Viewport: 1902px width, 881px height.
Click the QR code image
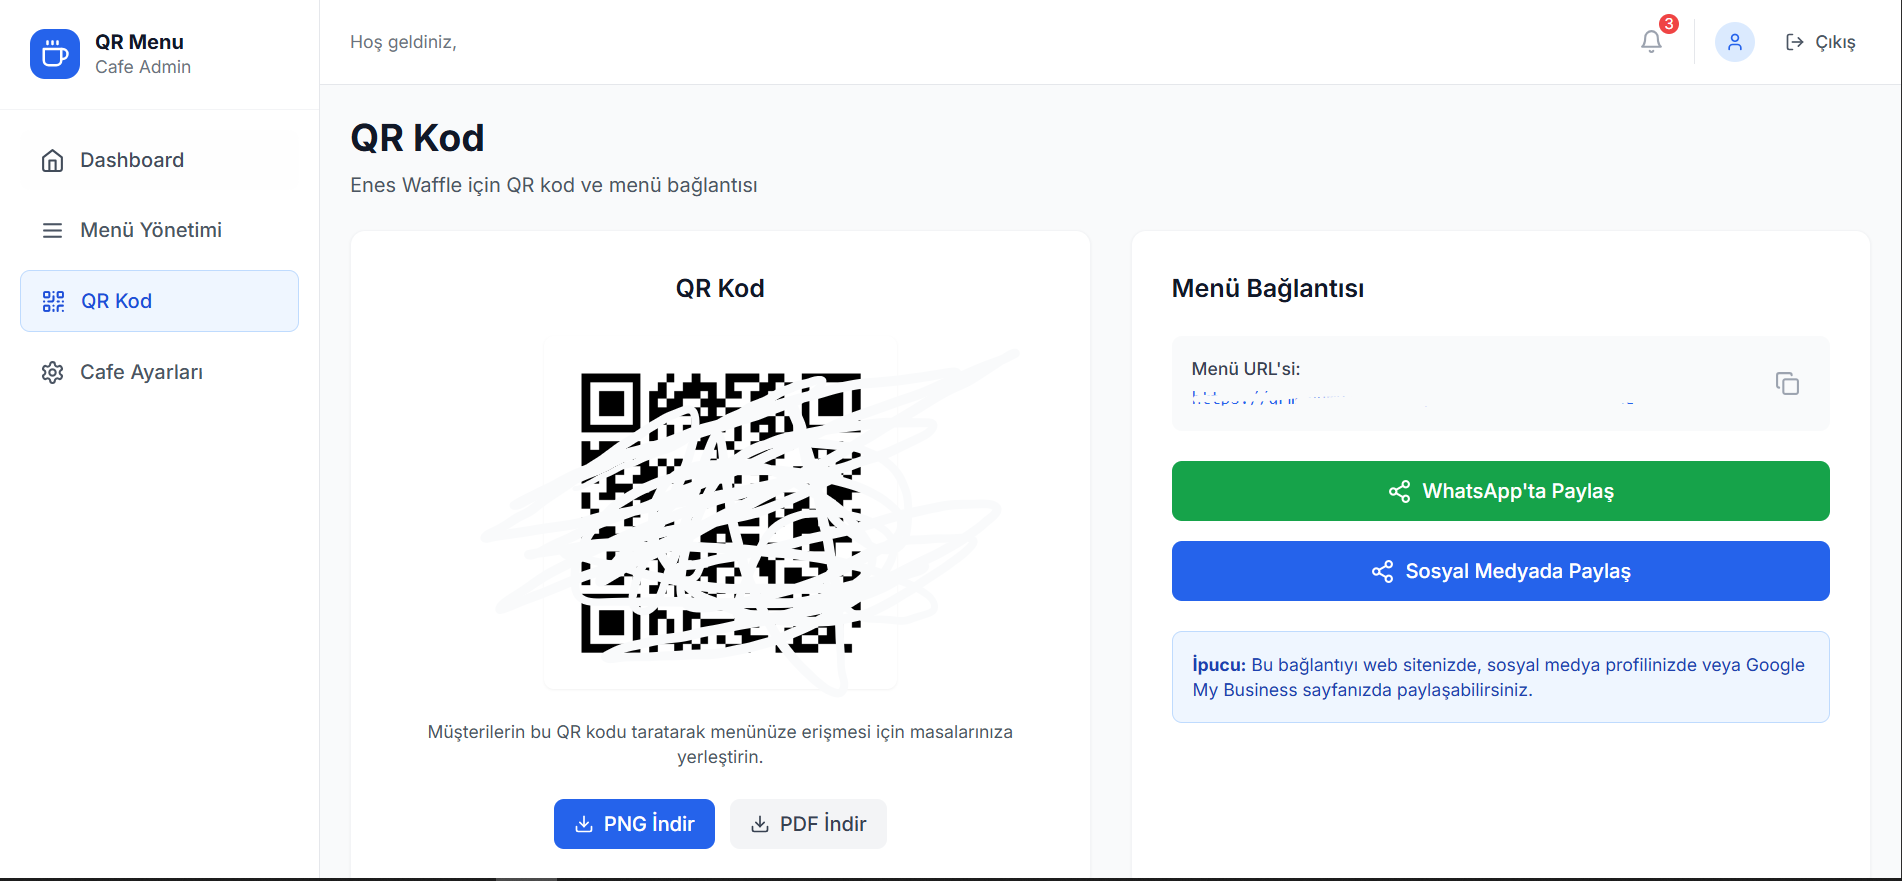point(721,514)
